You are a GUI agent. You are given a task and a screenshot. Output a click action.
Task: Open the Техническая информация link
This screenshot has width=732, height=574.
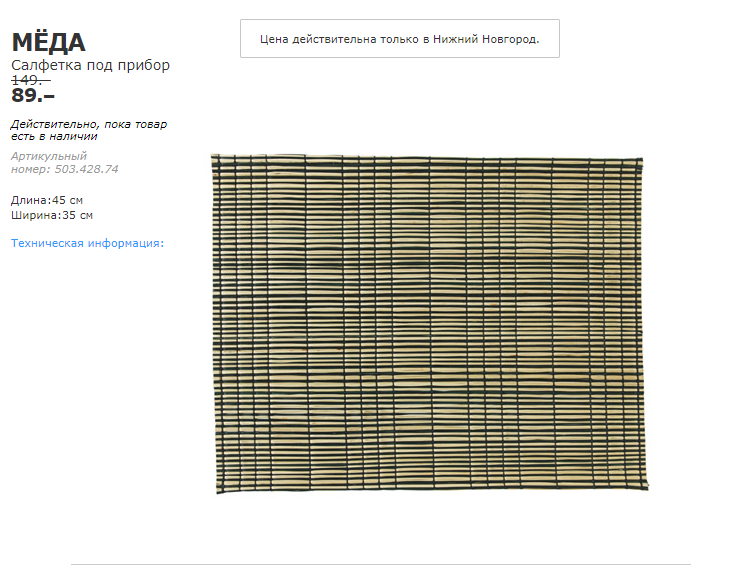87,243
